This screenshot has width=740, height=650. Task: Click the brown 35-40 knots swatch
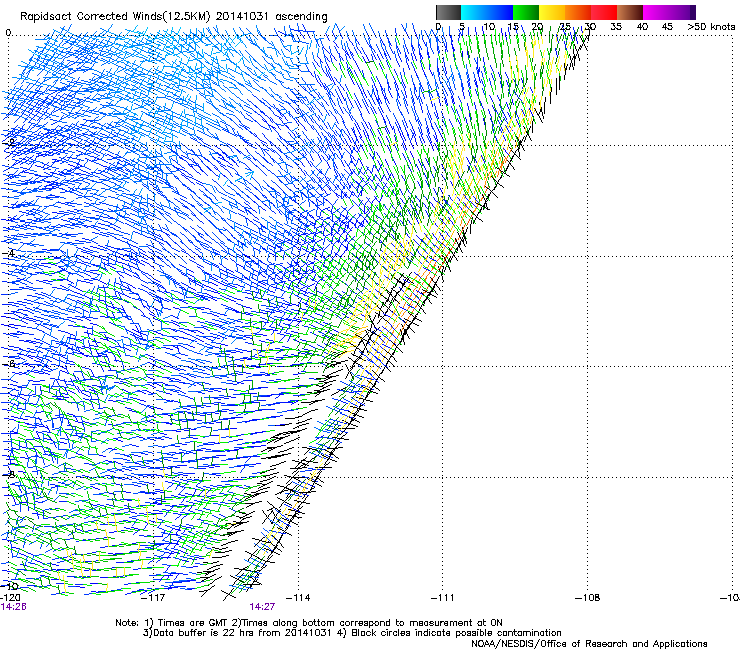630,12
